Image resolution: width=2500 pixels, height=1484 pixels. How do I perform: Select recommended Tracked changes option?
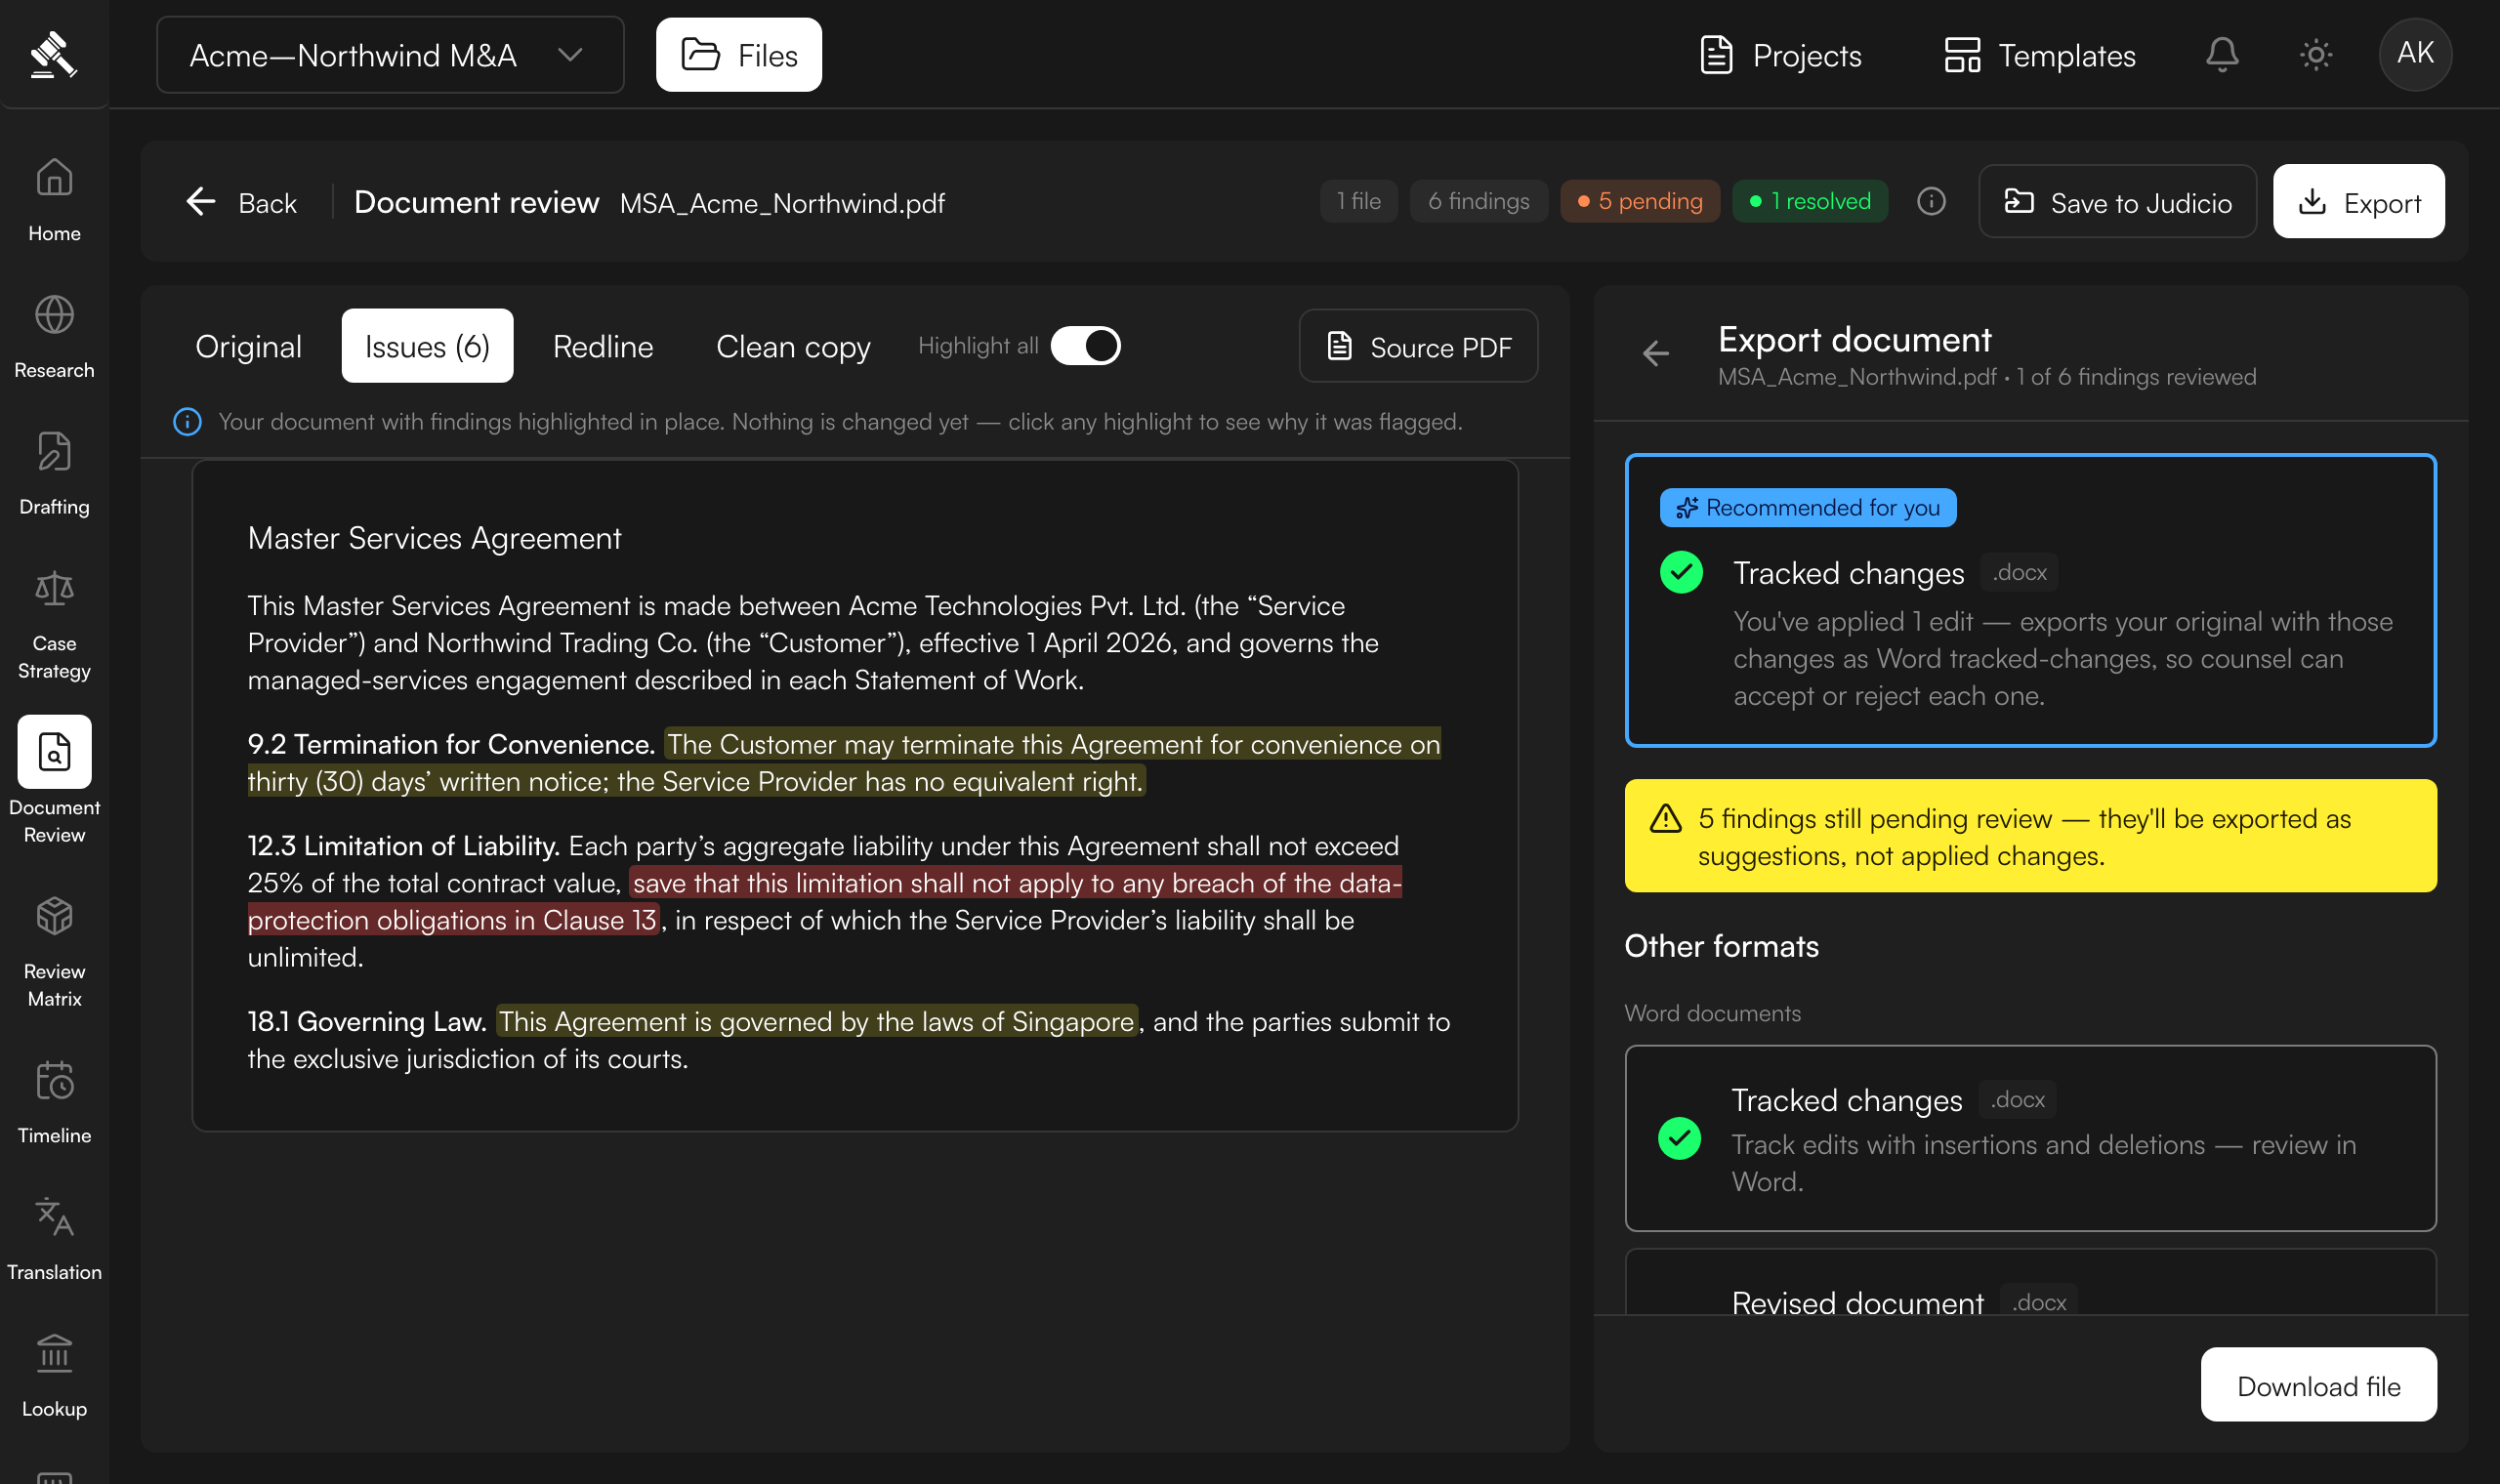[2030, 600]
